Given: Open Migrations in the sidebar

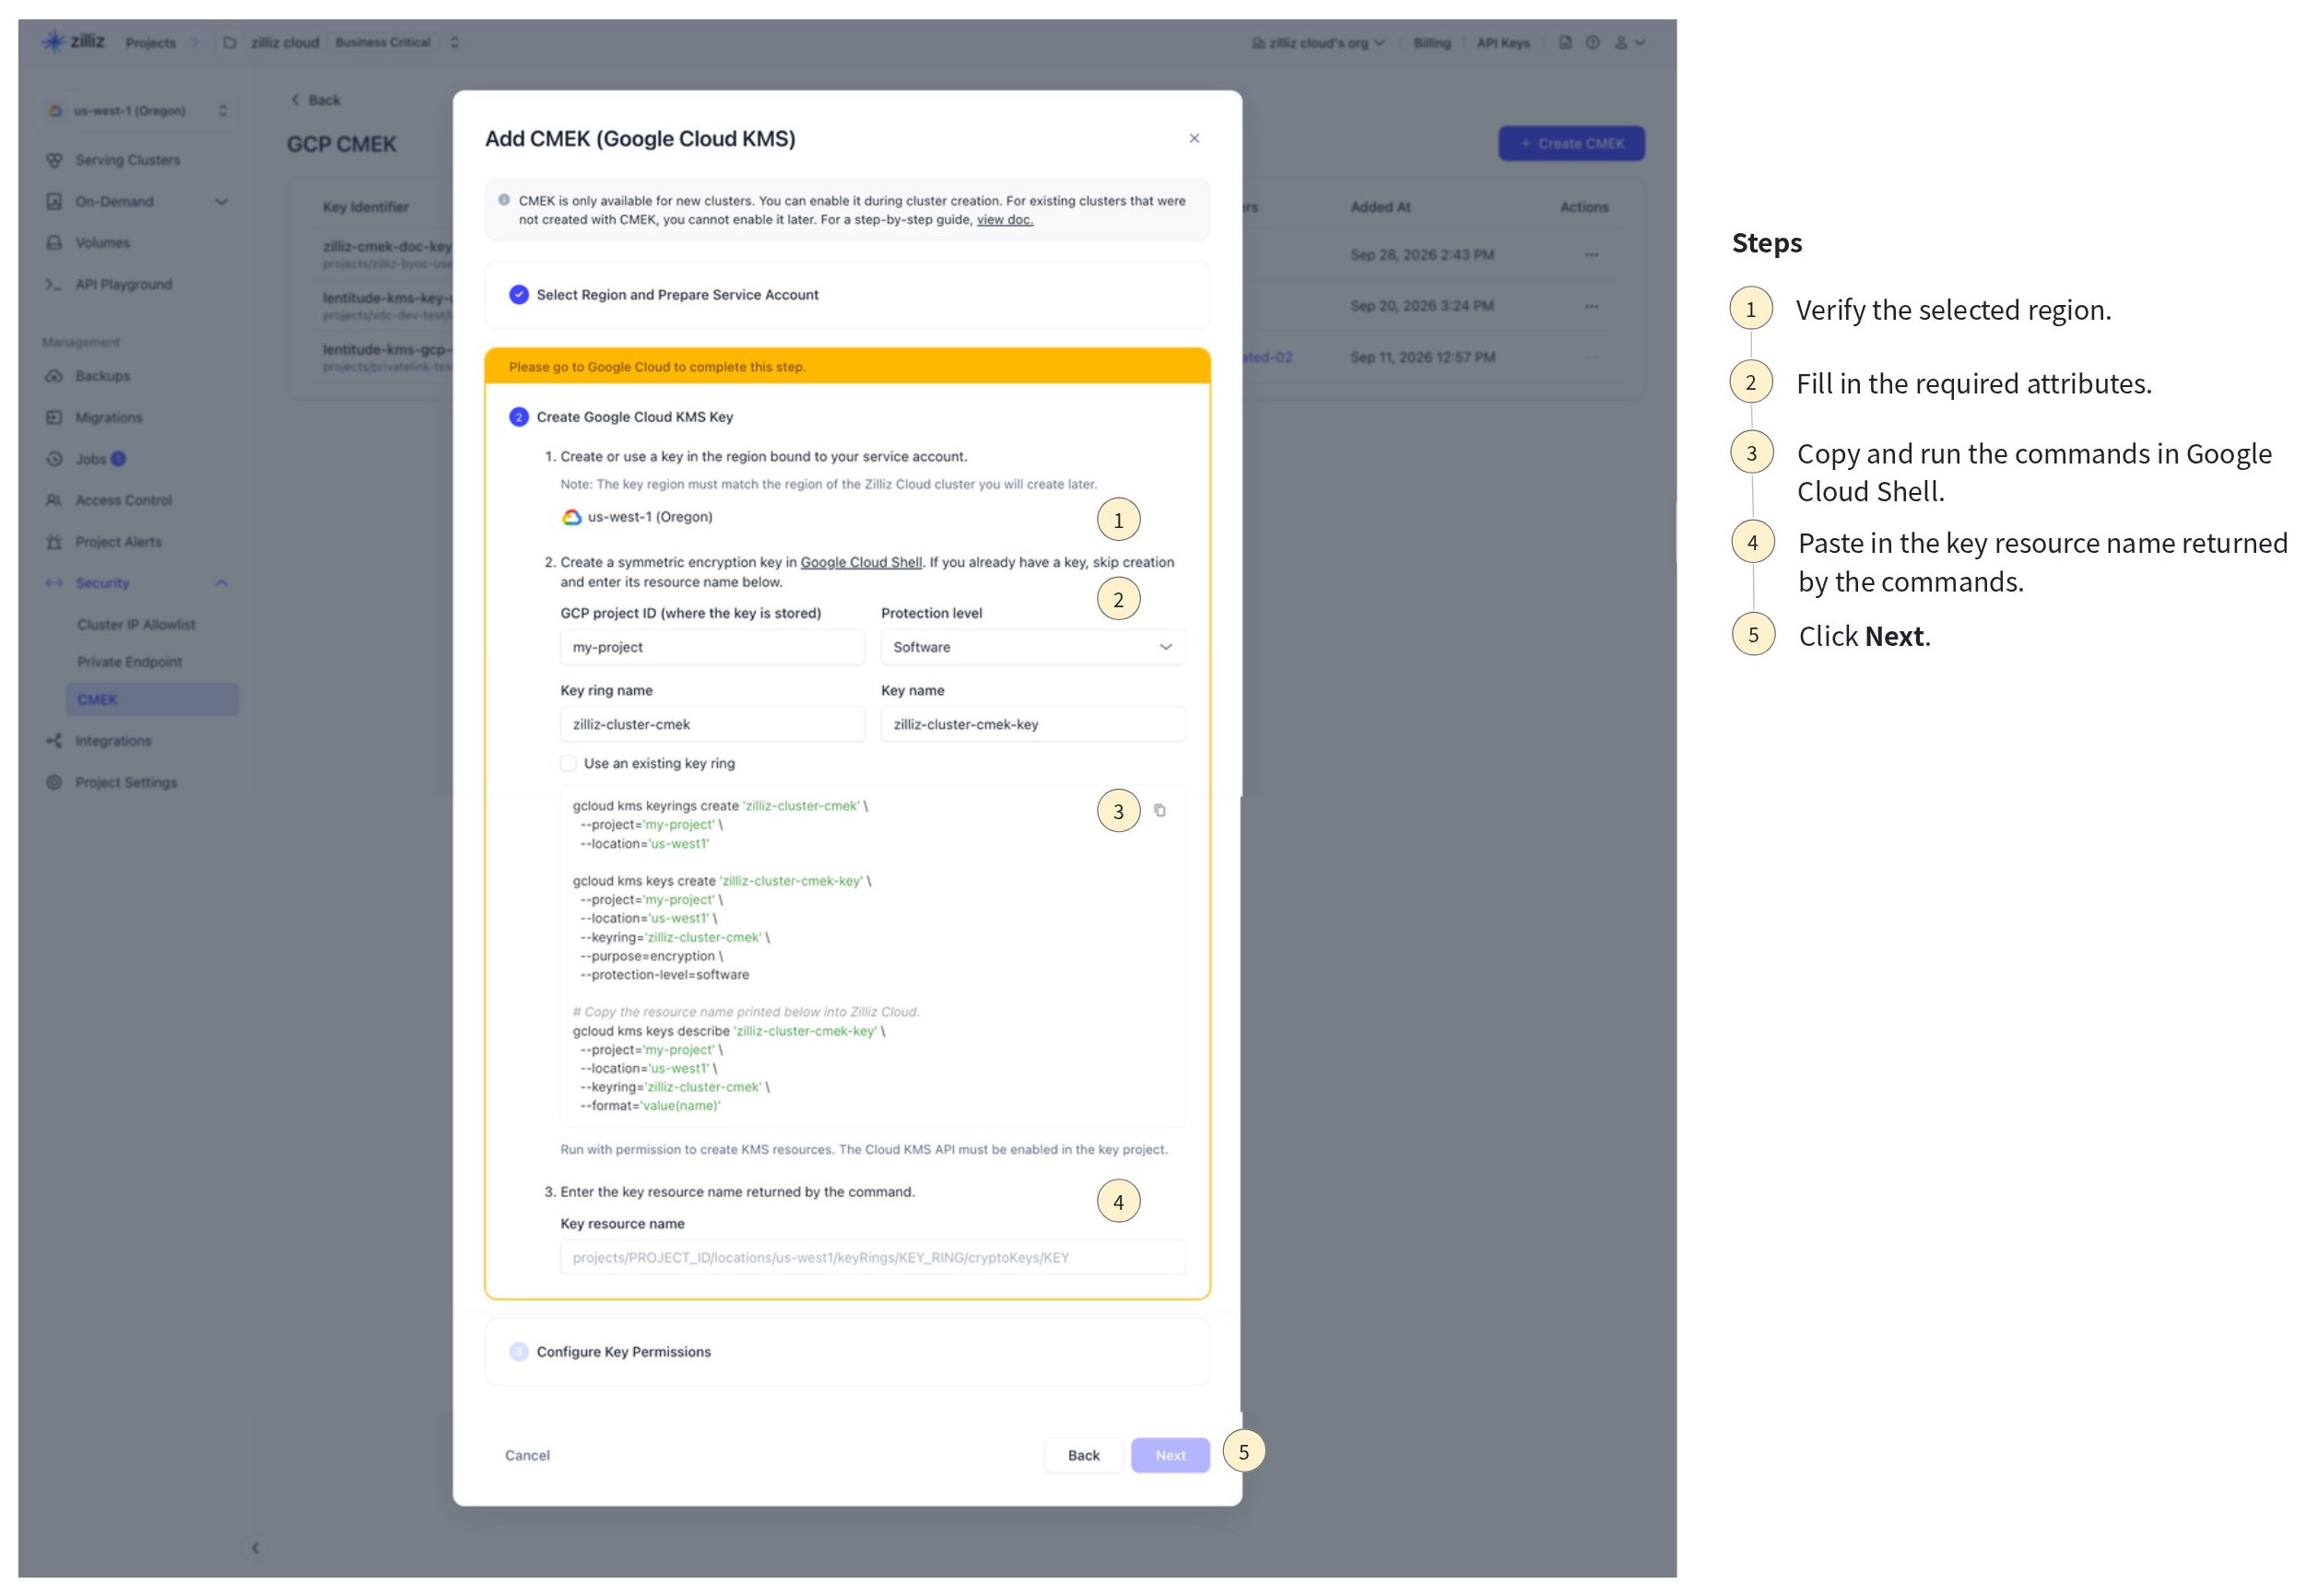Looking at the screenshot, I should coord(108,418).
